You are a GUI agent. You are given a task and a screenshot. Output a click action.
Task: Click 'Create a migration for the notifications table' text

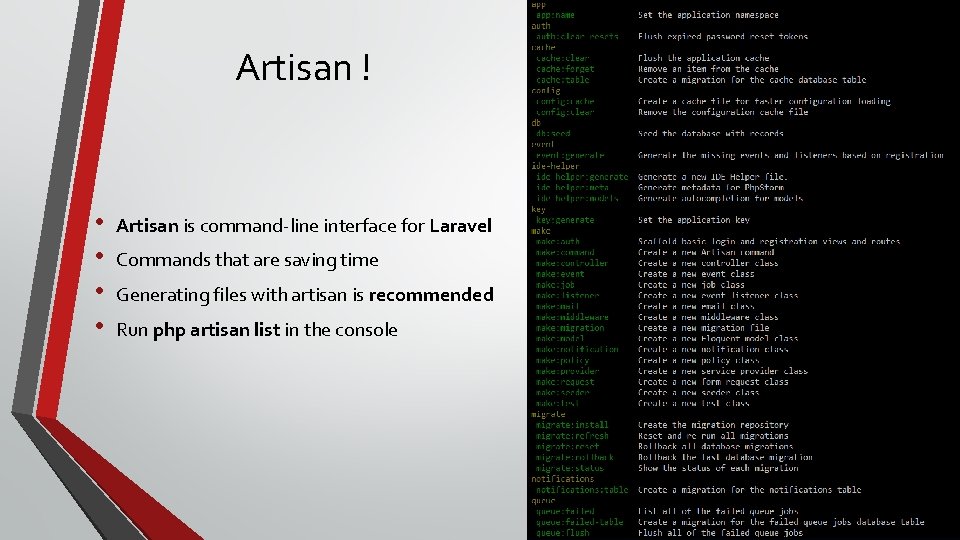coord(750,490)
